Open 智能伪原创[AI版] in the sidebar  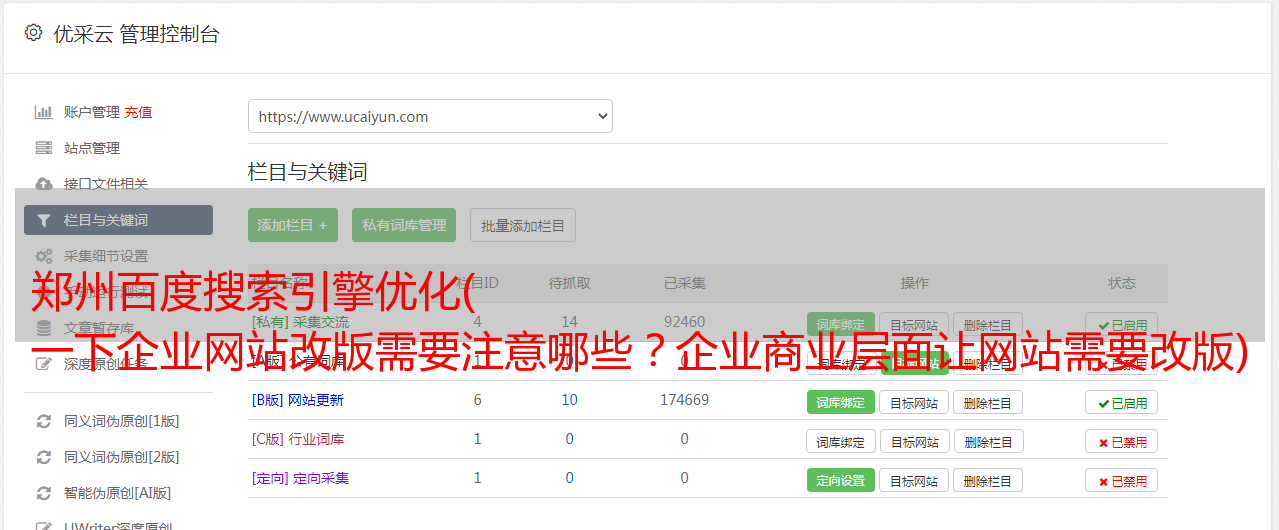pos(118,493)
